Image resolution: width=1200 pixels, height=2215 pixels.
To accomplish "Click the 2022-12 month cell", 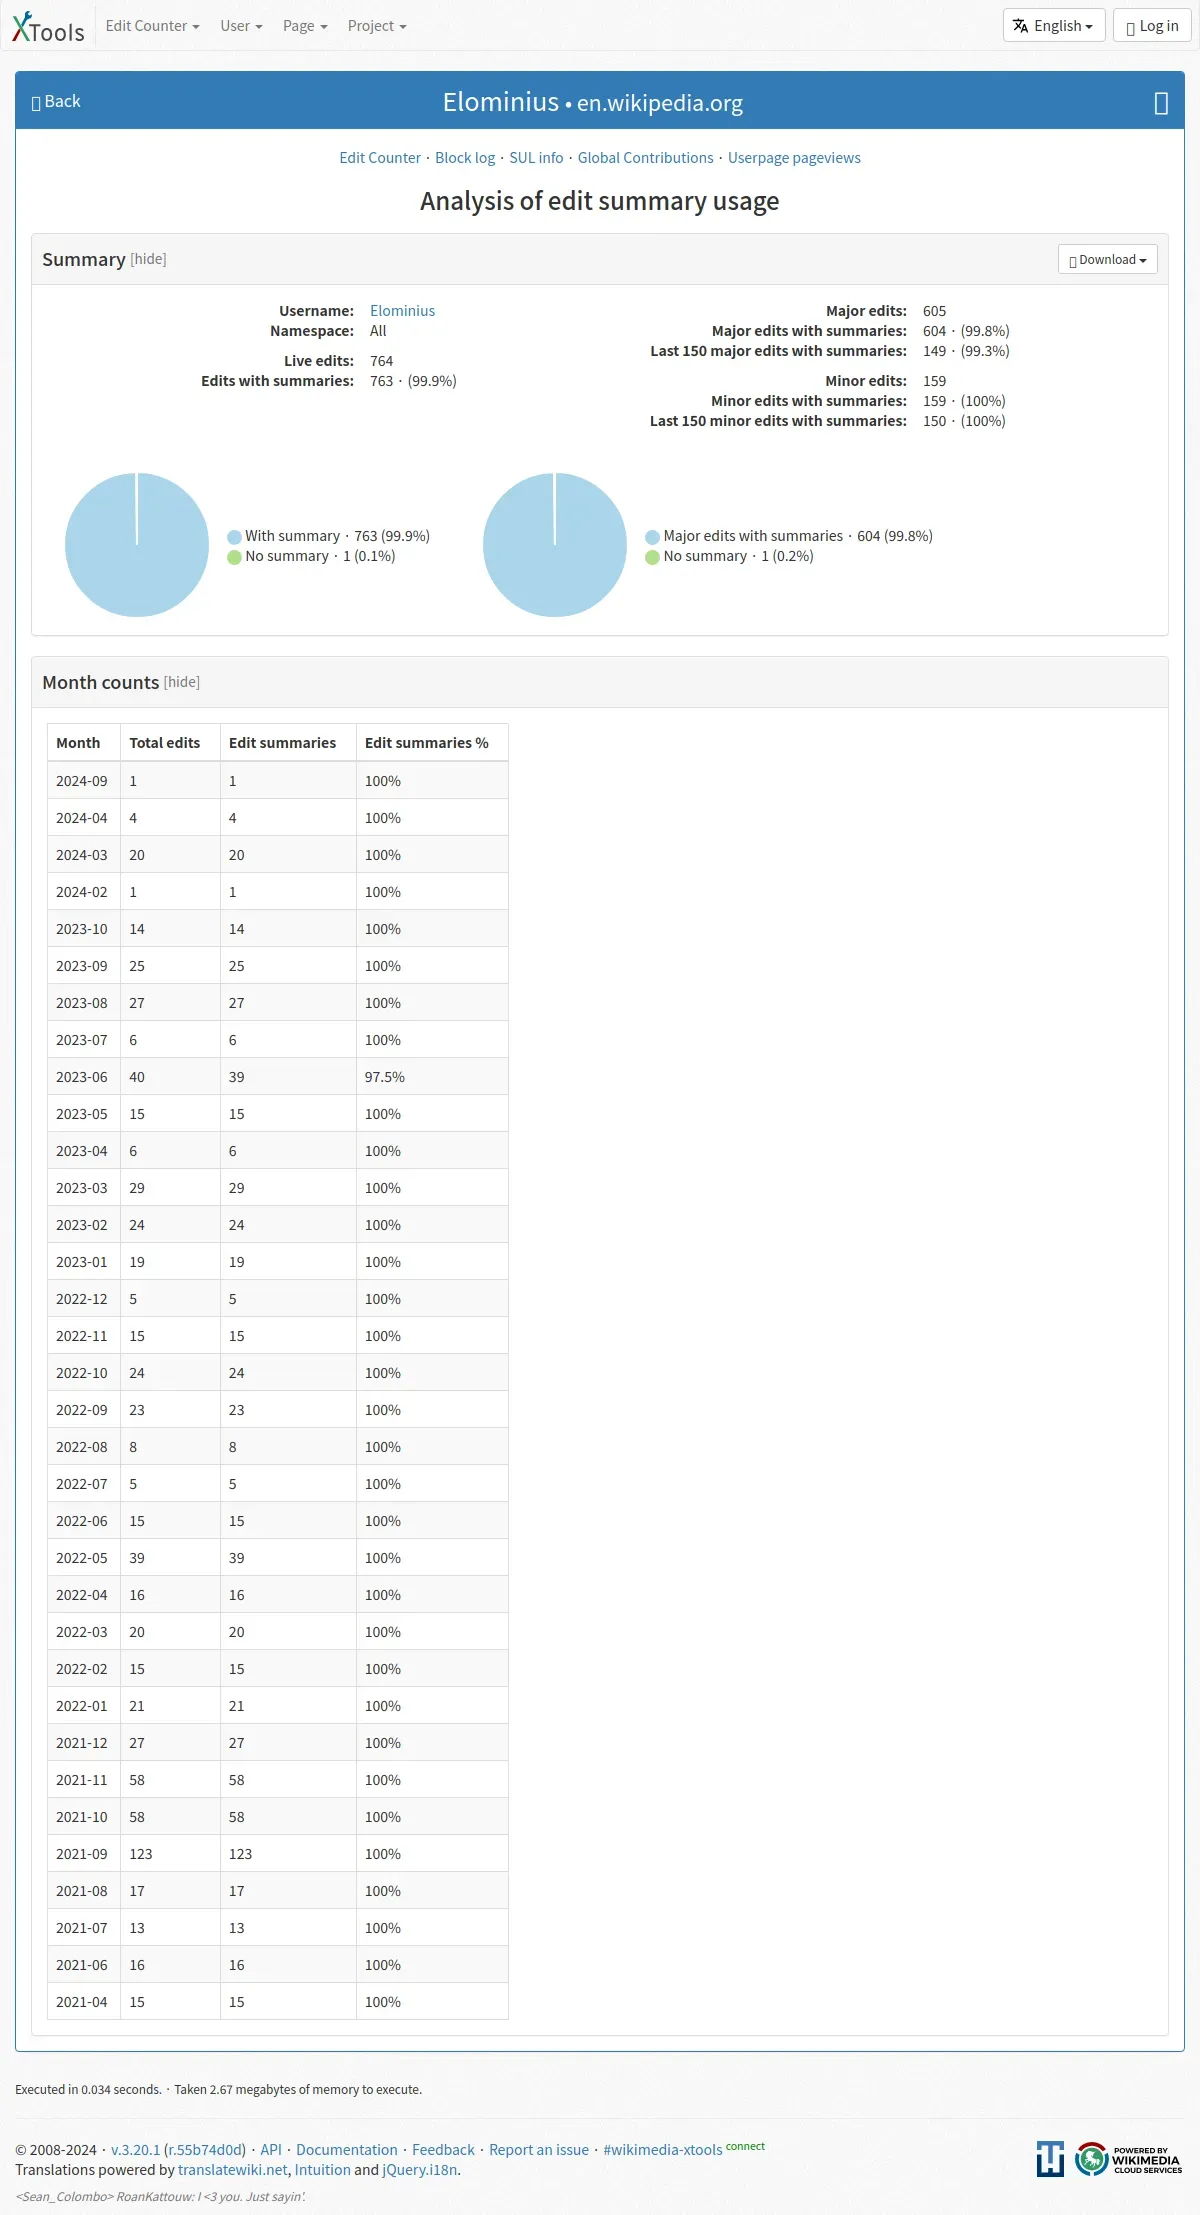I will tap(82, 1299).
